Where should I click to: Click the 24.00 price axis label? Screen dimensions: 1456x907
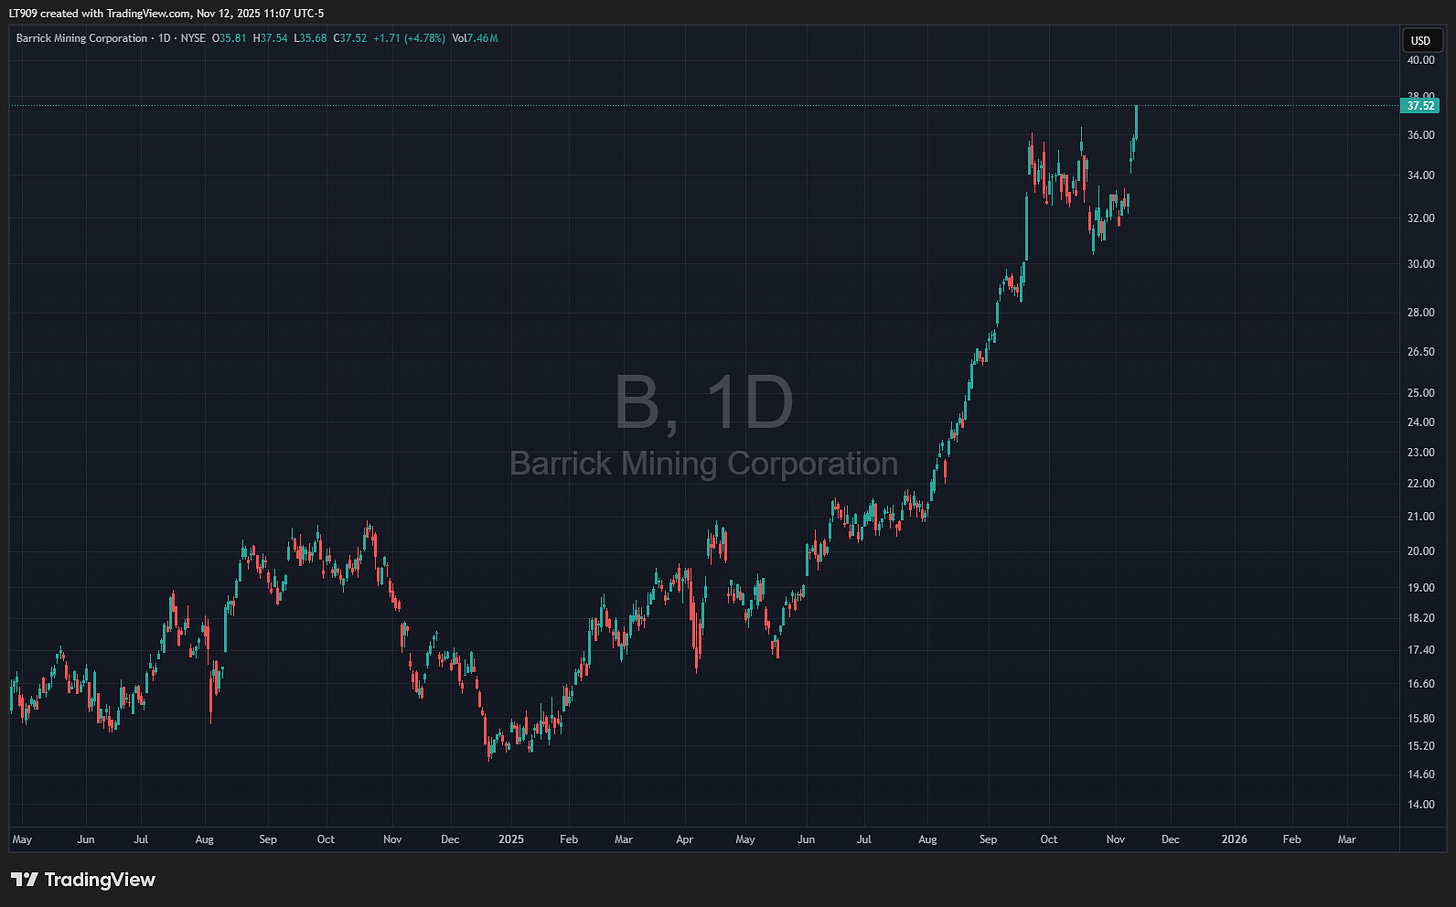click(1421, 422)
